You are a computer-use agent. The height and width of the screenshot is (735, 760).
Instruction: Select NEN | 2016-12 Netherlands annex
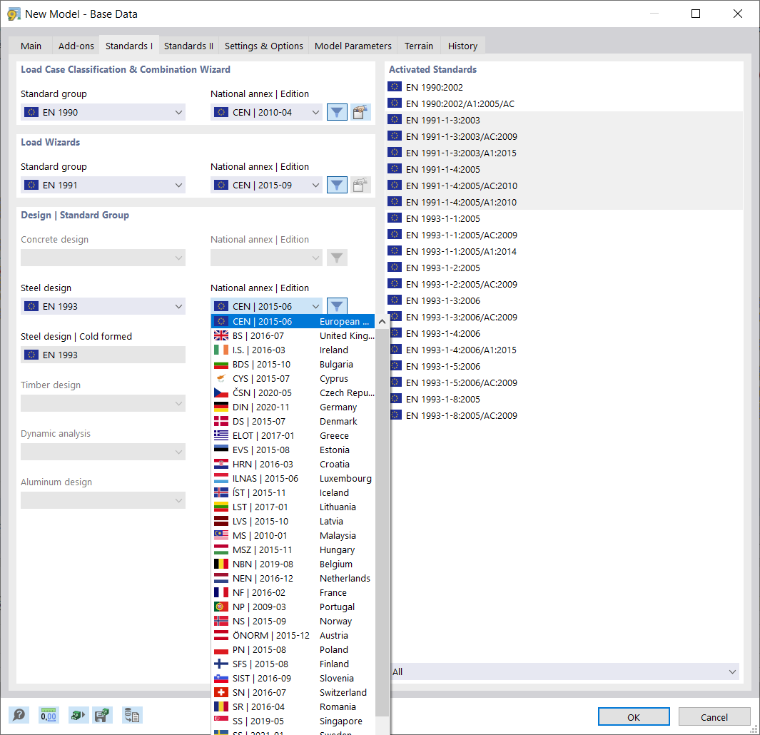(293, 578)
